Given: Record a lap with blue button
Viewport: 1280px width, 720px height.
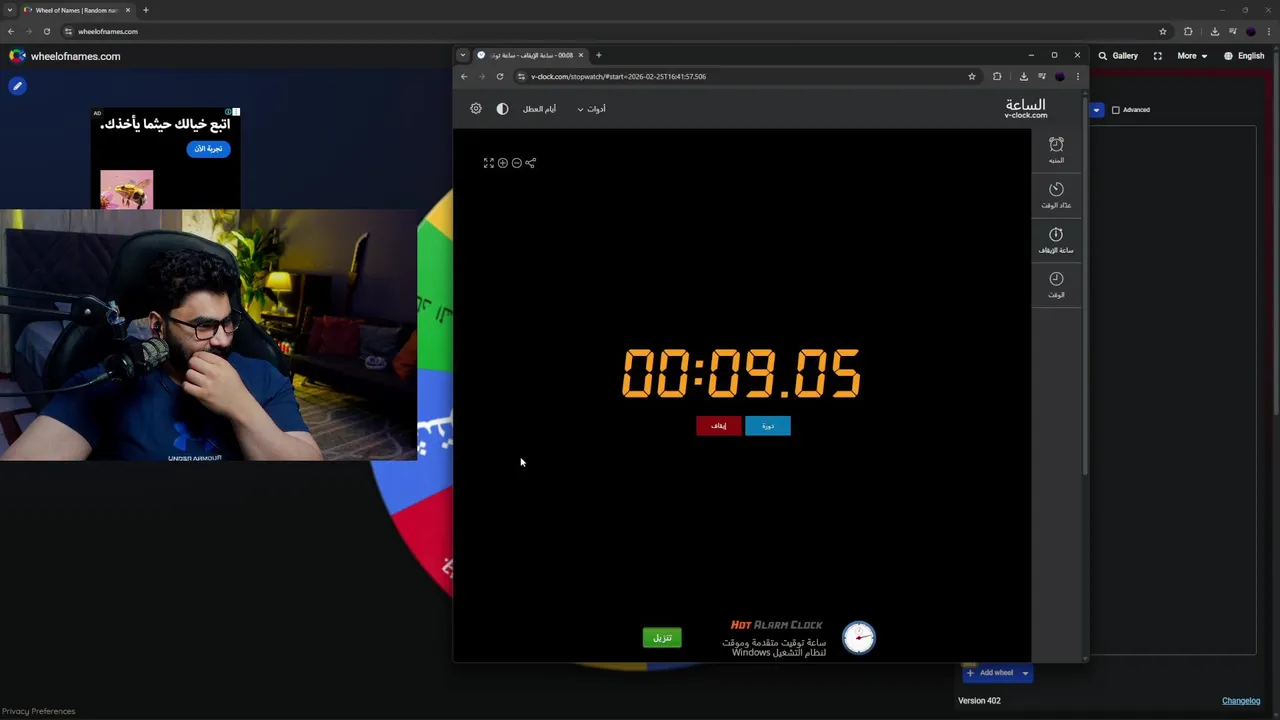Looking at the screenshot, I should (768, 426).
